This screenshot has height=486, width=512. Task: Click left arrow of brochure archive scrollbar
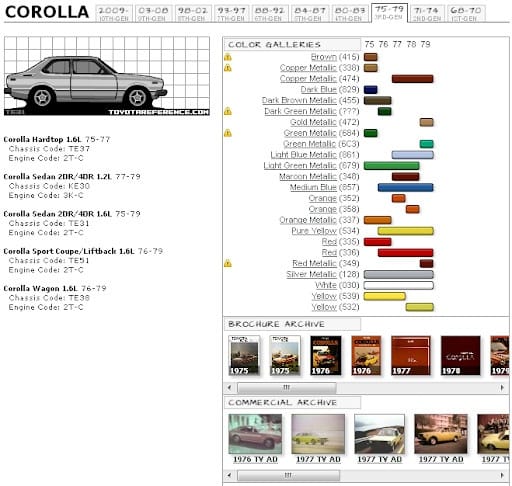229,388
